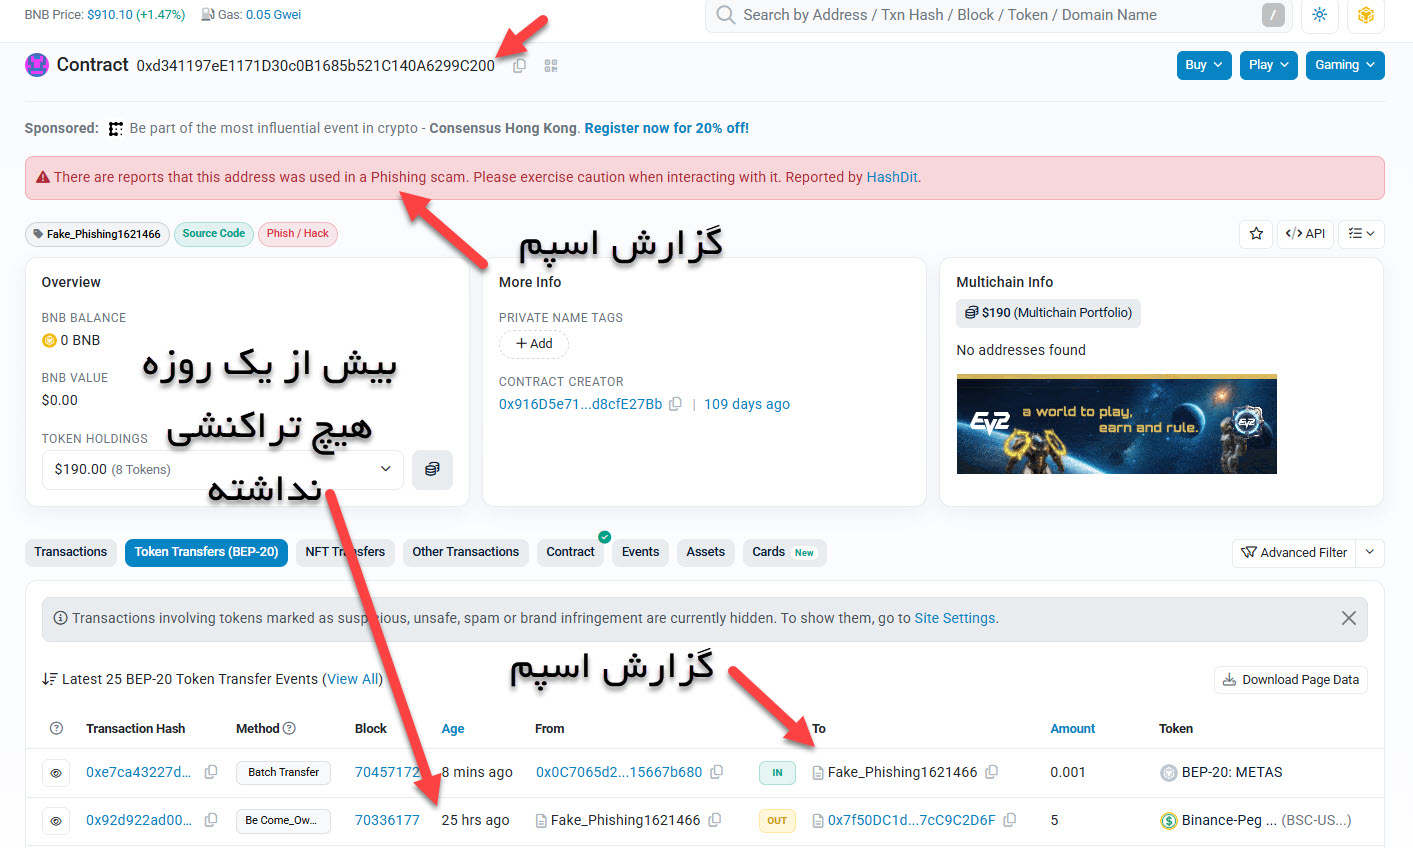Viewport: 1413px width, 848px height.
Task: Copy the contract address to clipboard
Action: click(518, 65)
